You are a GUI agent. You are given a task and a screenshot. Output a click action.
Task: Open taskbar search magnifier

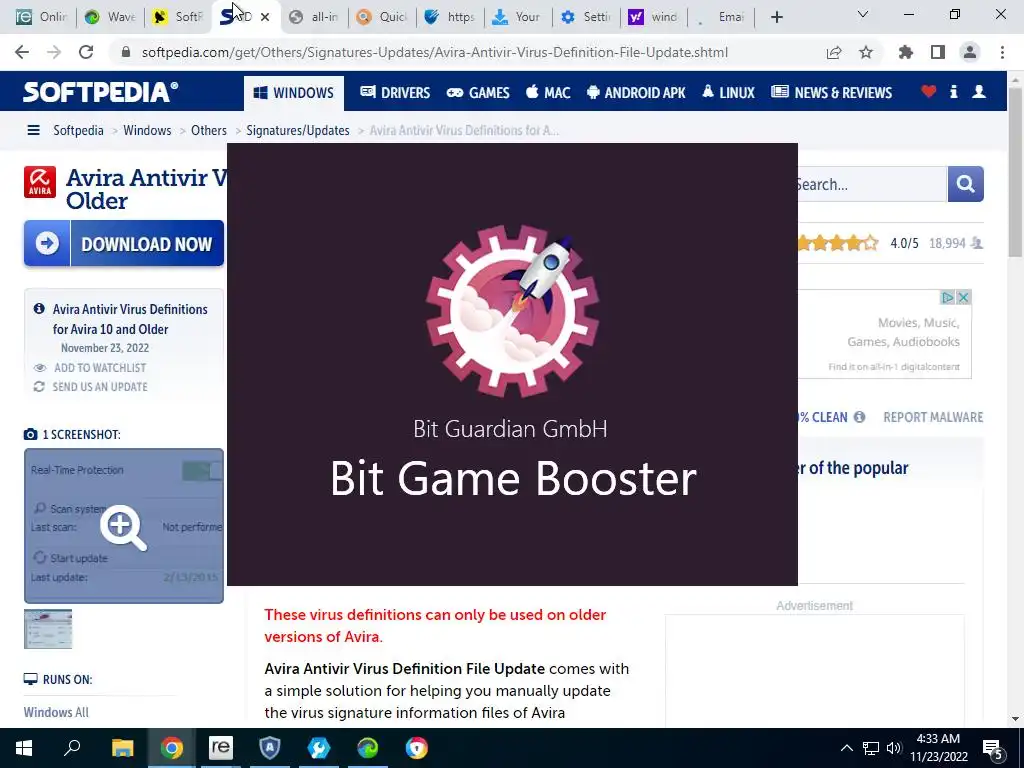pyautogui.click(x=72, y=748)
